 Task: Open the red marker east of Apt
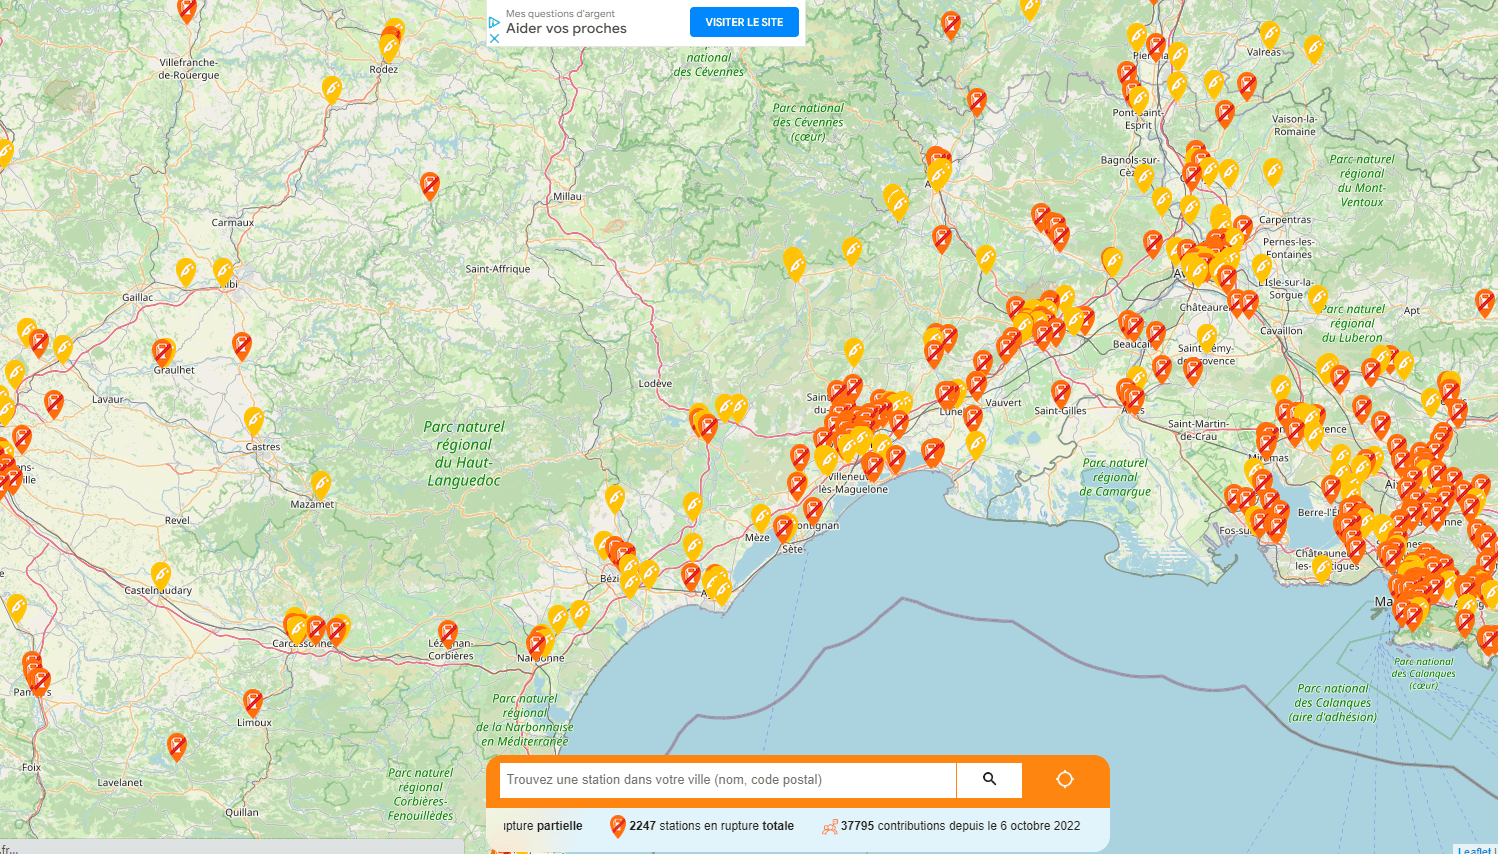[1485, 301]
